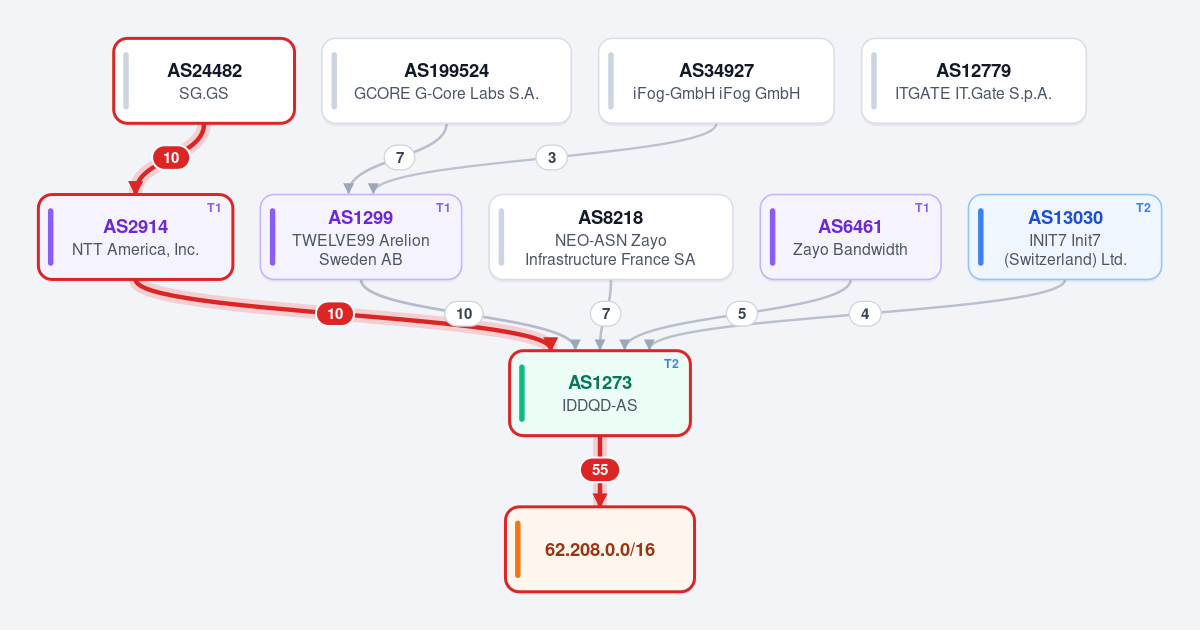Click the 7 badge under AS199524
Image resolution: width=1200 pixels, height=630 pixels.
(x=399, y=158)
